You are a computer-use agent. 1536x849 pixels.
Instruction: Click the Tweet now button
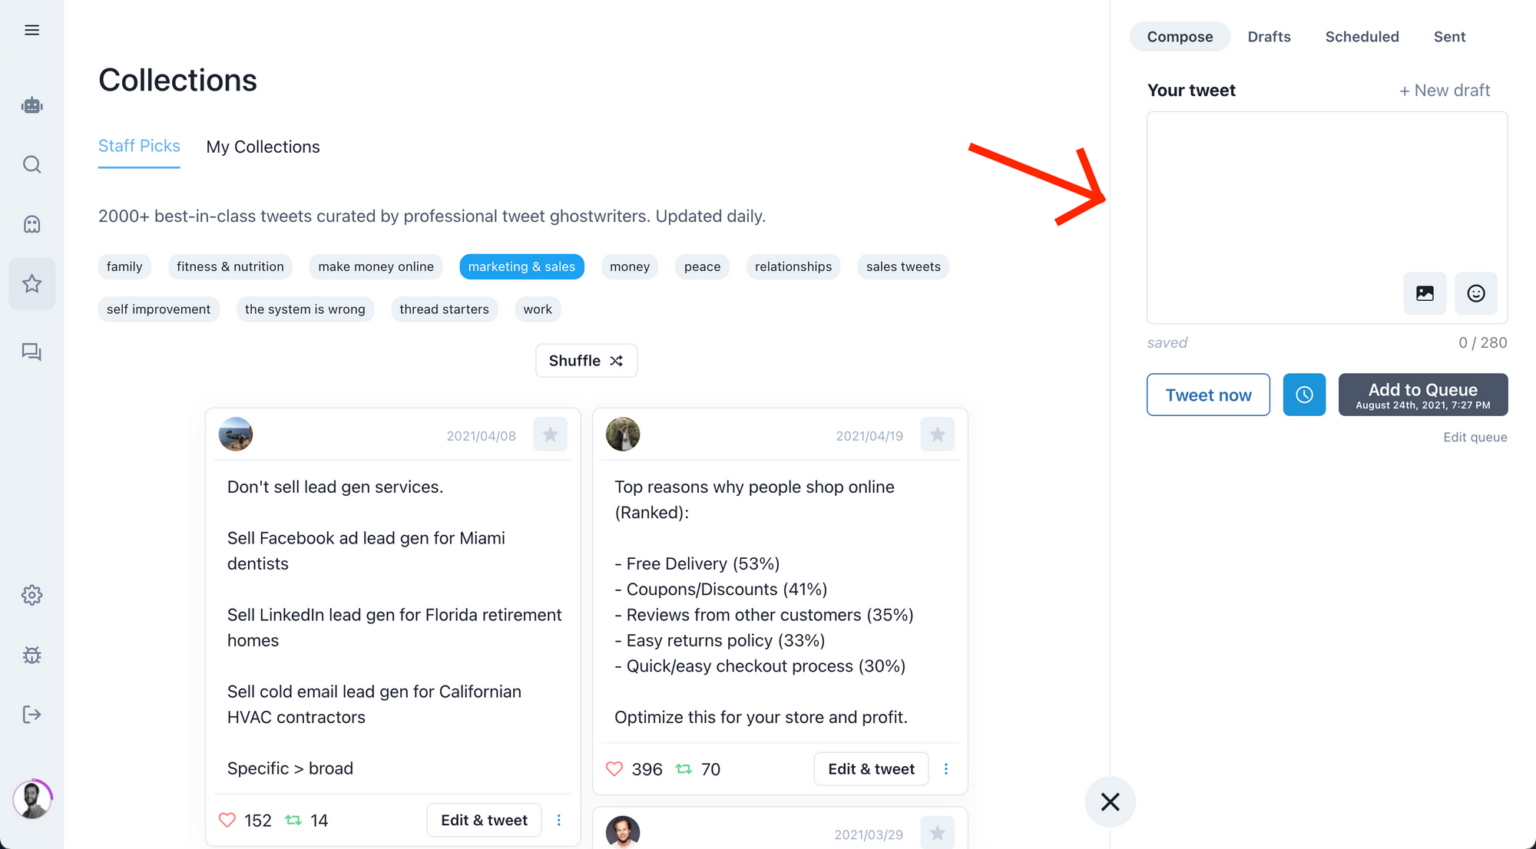[1208, 394]
